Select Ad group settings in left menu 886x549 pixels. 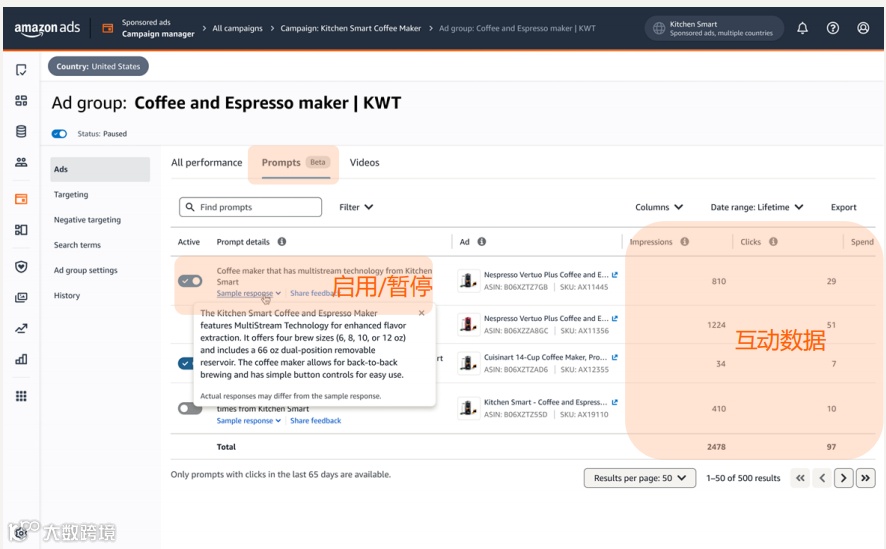click(85, 271)
